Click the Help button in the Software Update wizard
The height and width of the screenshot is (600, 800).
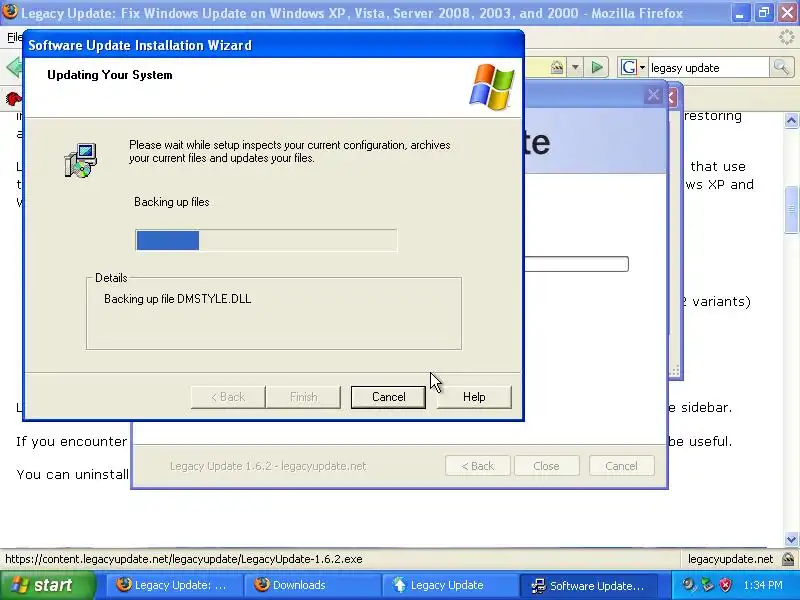click(474, 397)
